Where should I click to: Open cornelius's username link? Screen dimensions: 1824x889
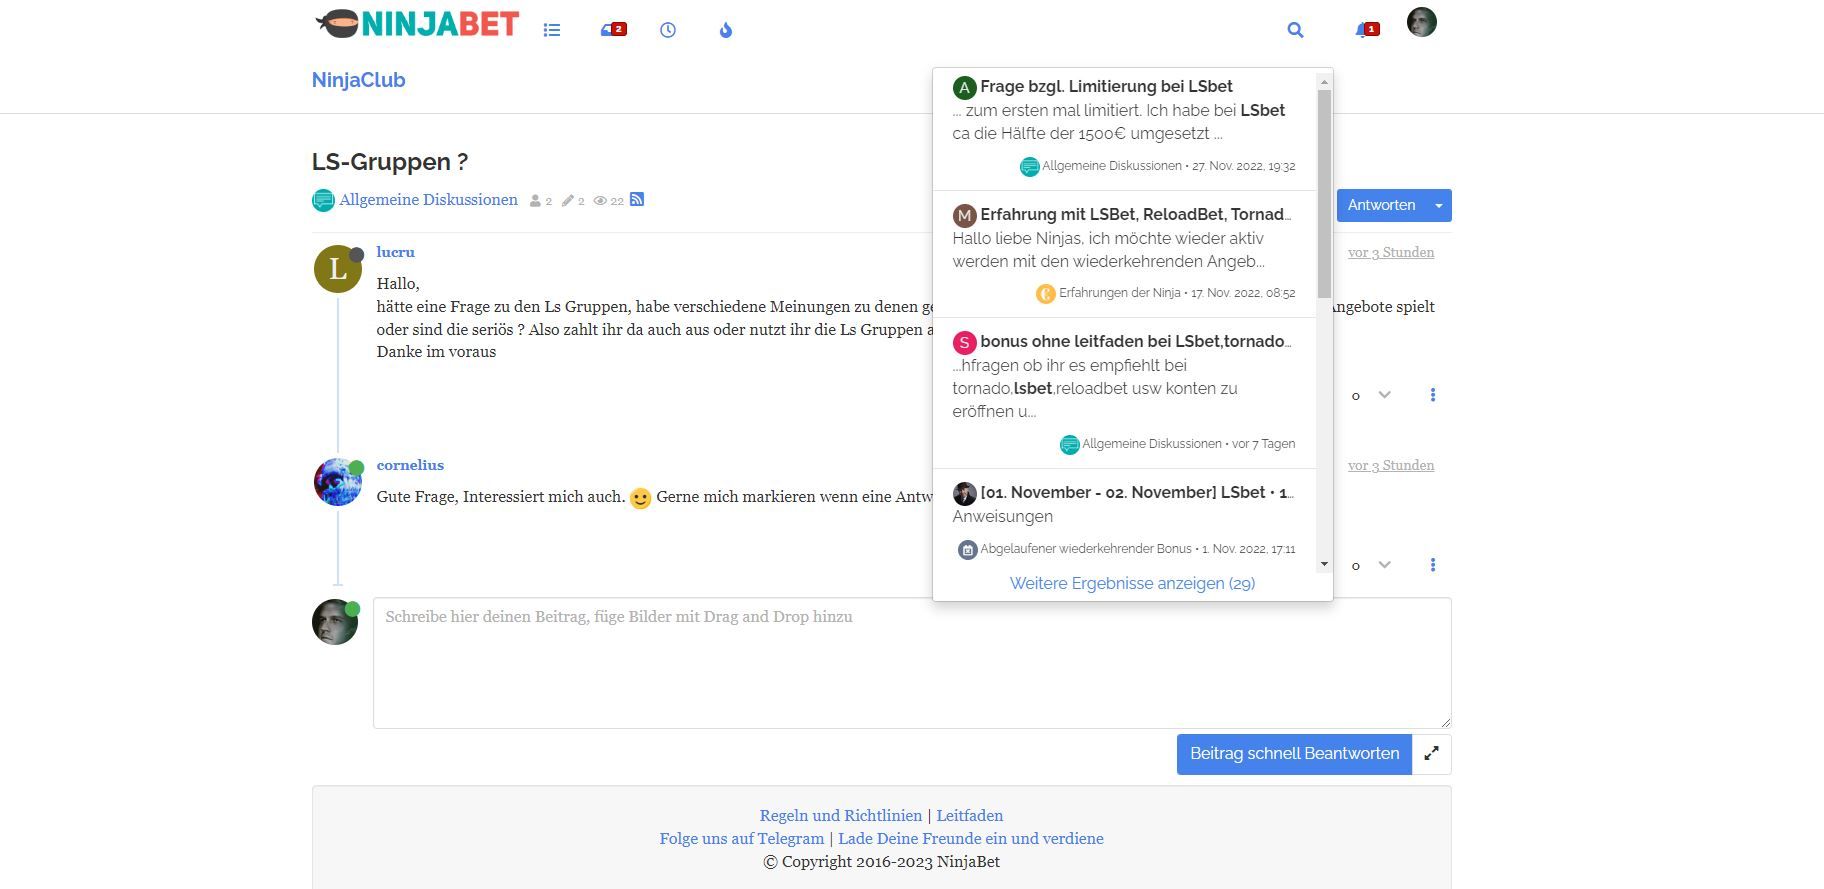[410, 465]
